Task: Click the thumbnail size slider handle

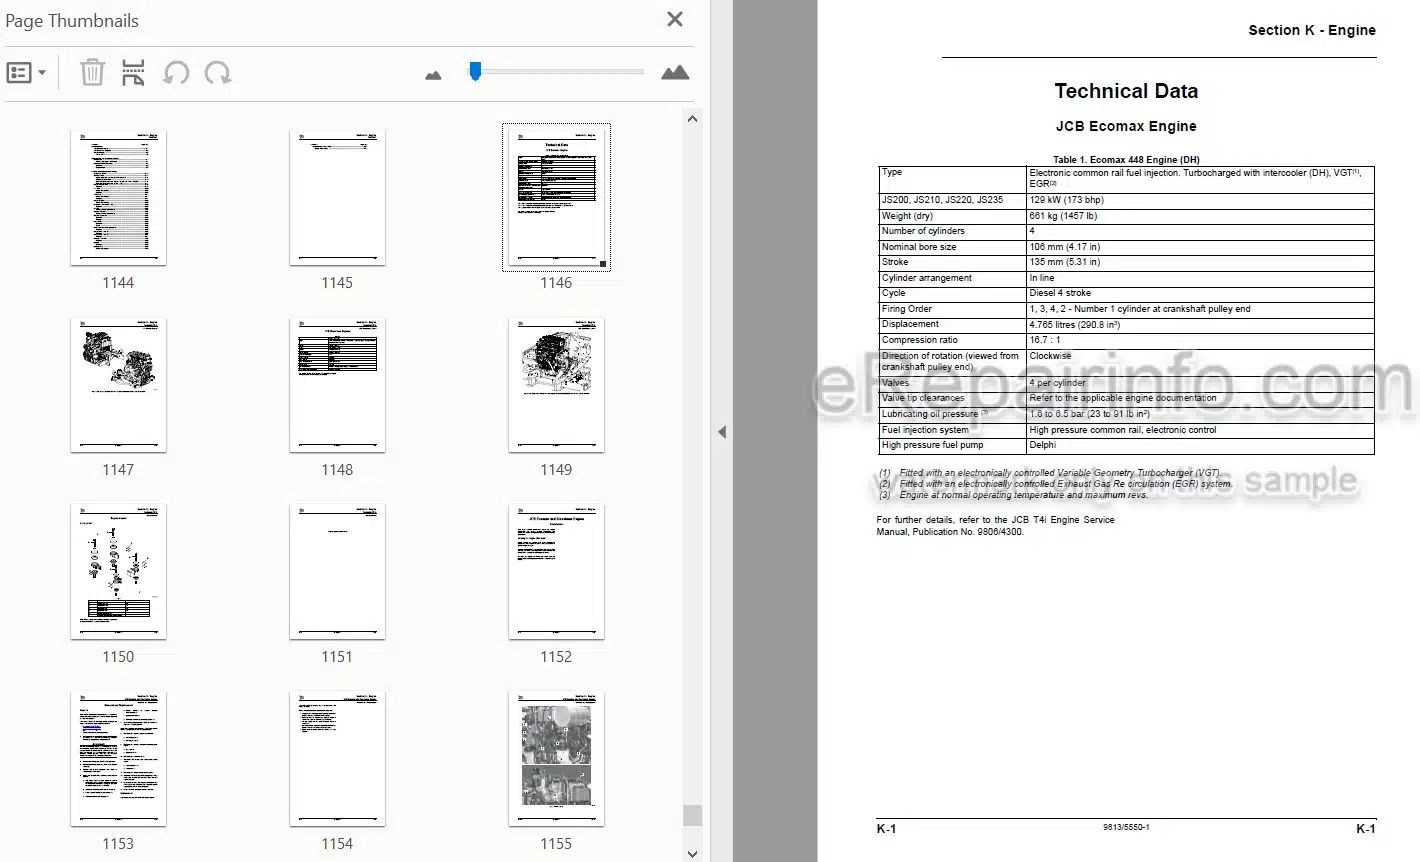Action: click(475, 71)
